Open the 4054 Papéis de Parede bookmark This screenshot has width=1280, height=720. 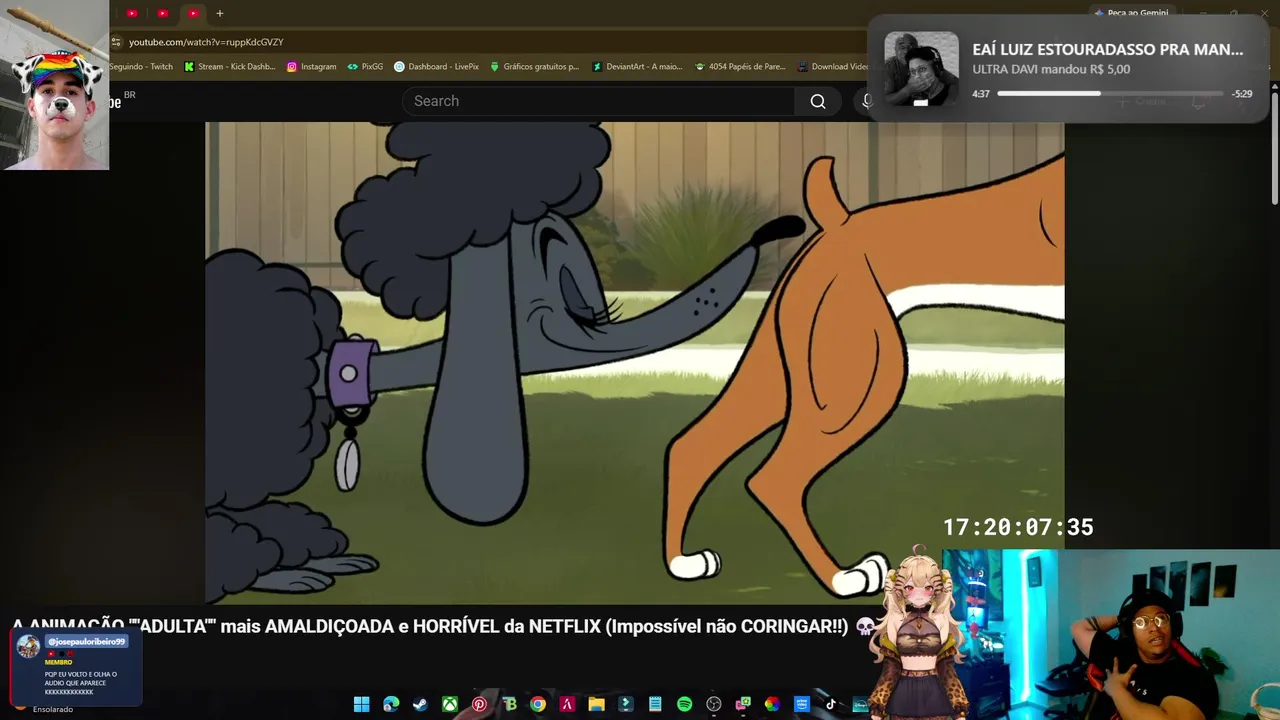pyautogui.click(x=740, y=67)
